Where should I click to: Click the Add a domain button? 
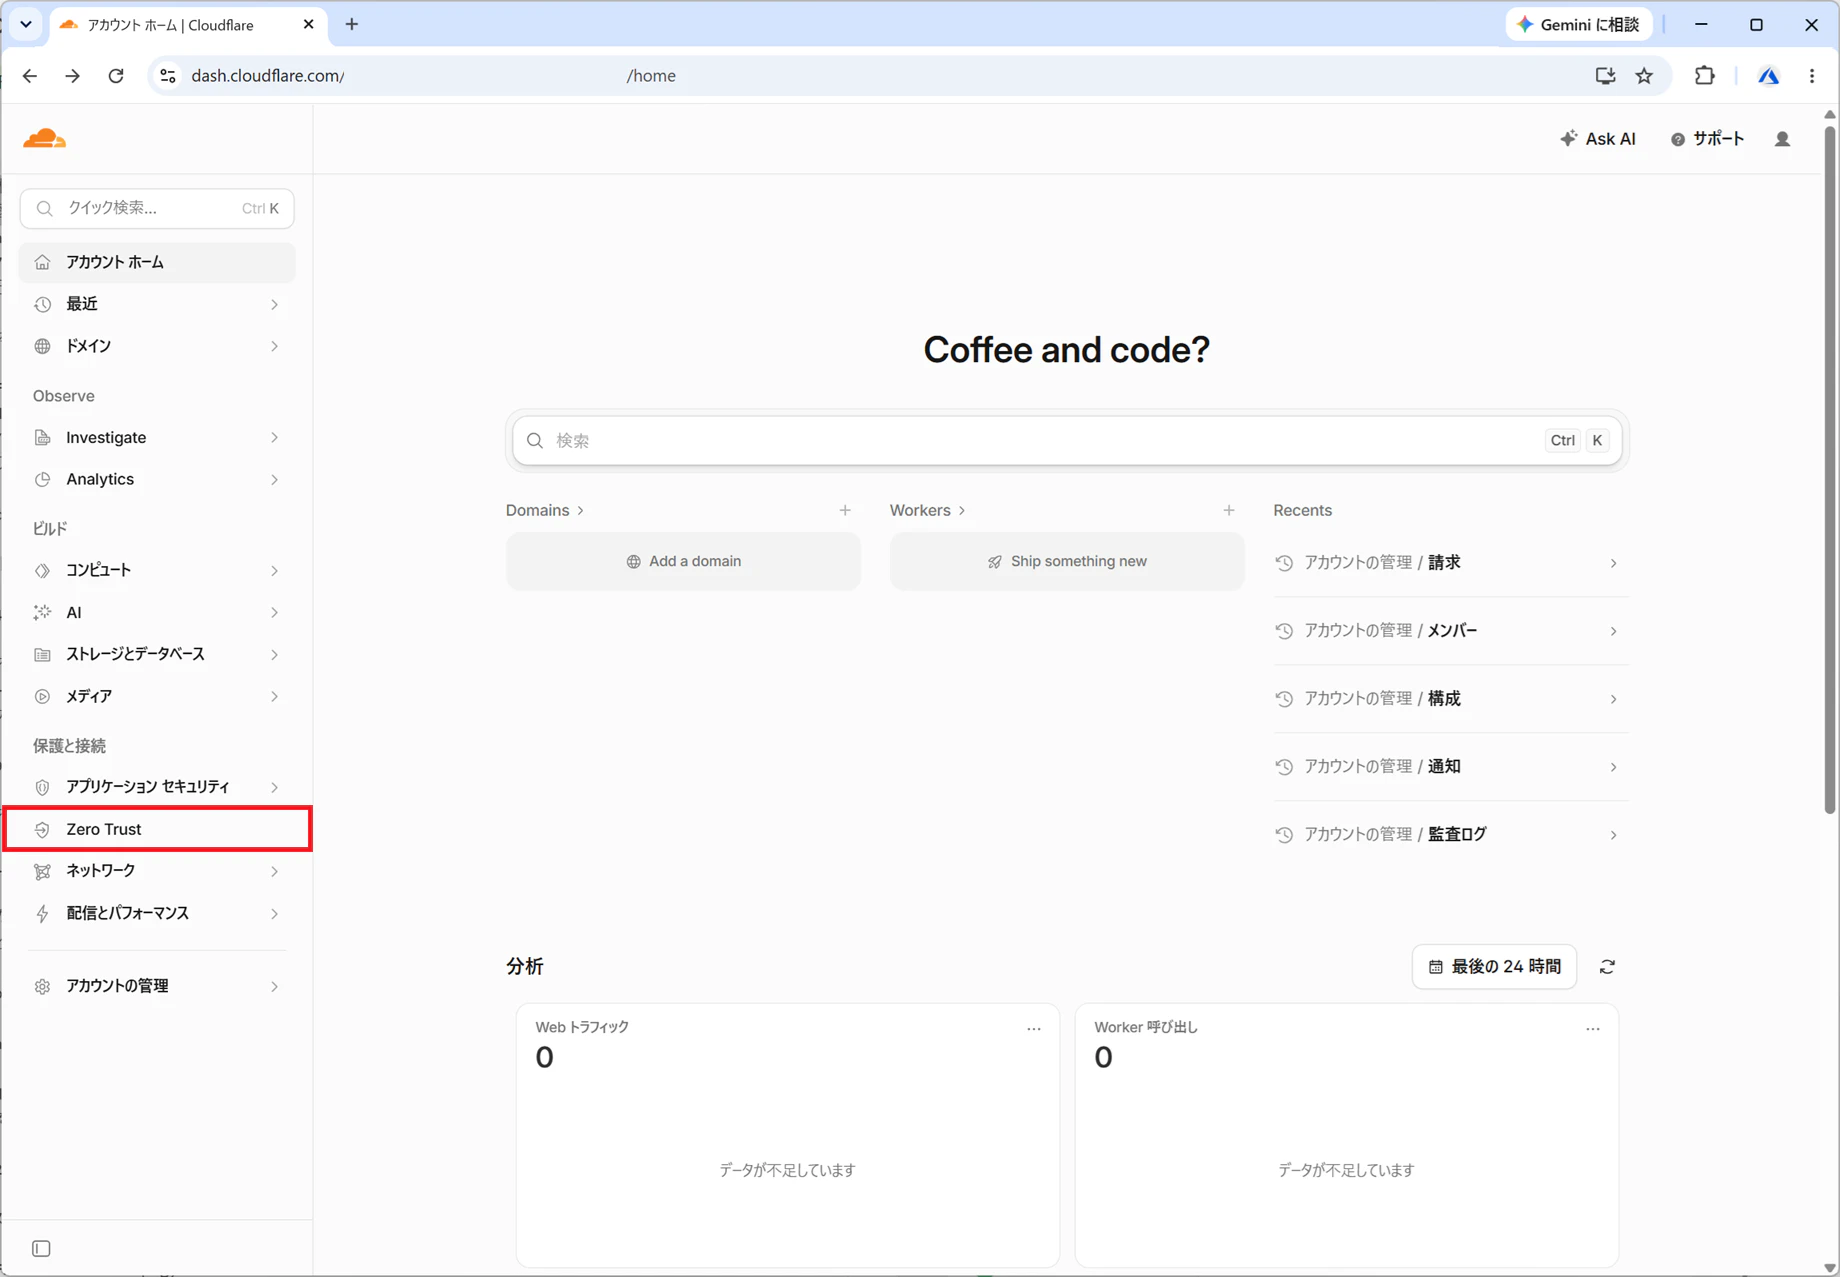tap(683, 561)
